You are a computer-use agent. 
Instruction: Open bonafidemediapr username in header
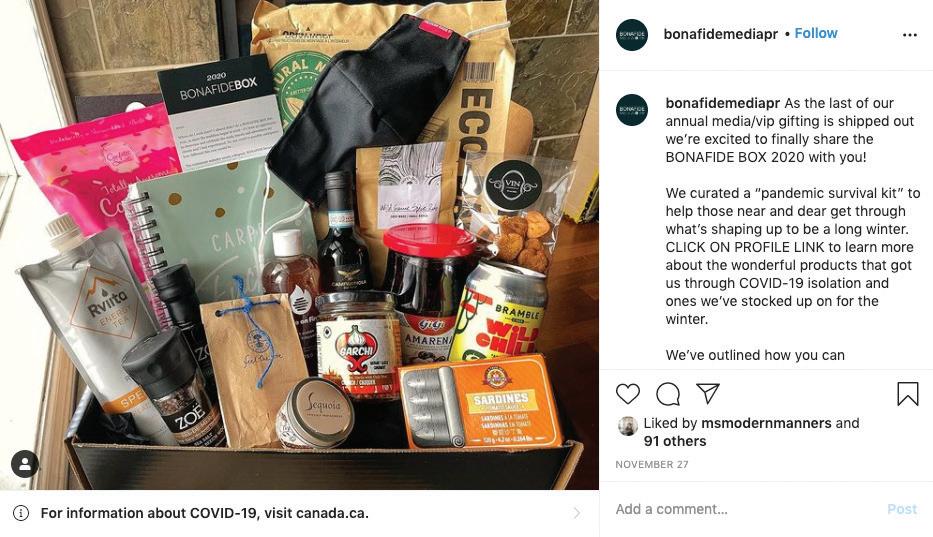[721, 34]
